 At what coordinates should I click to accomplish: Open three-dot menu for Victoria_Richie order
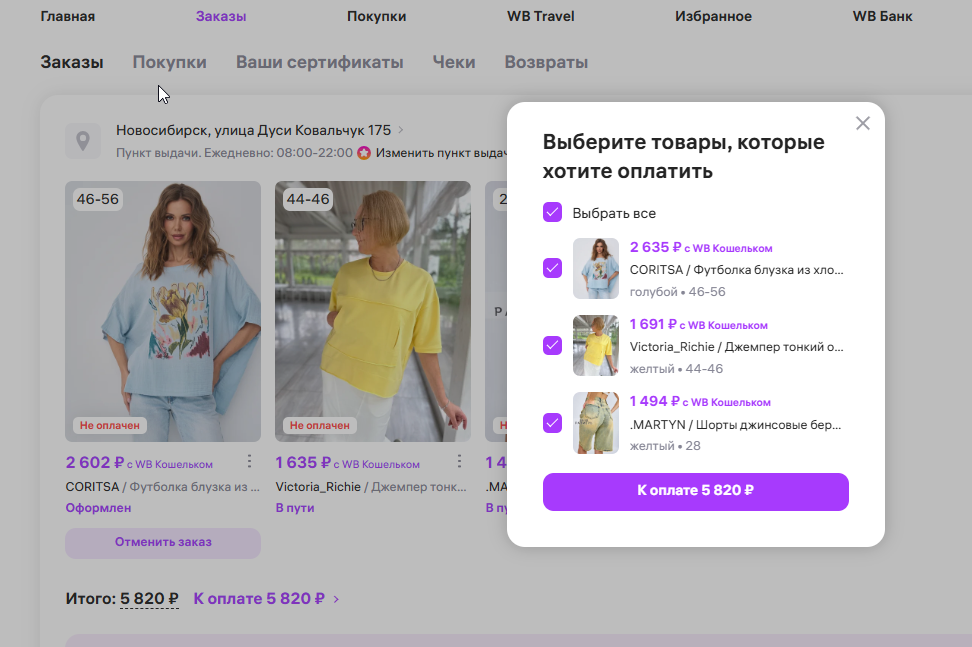tap(459, 461)
